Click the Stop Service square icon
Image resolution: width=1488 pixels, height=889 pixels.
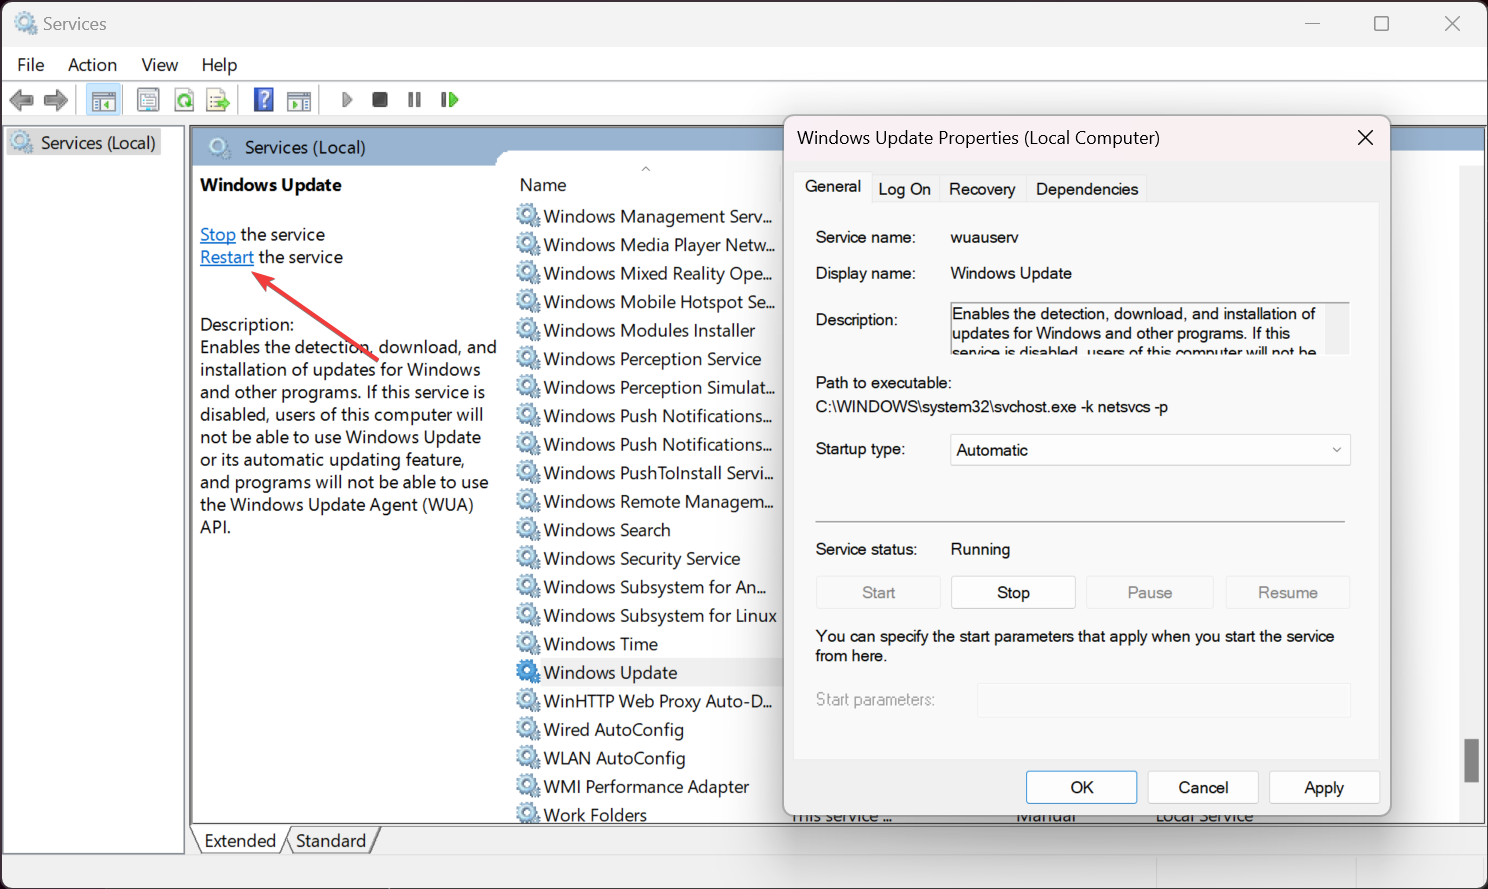click(x=380, y=100)
